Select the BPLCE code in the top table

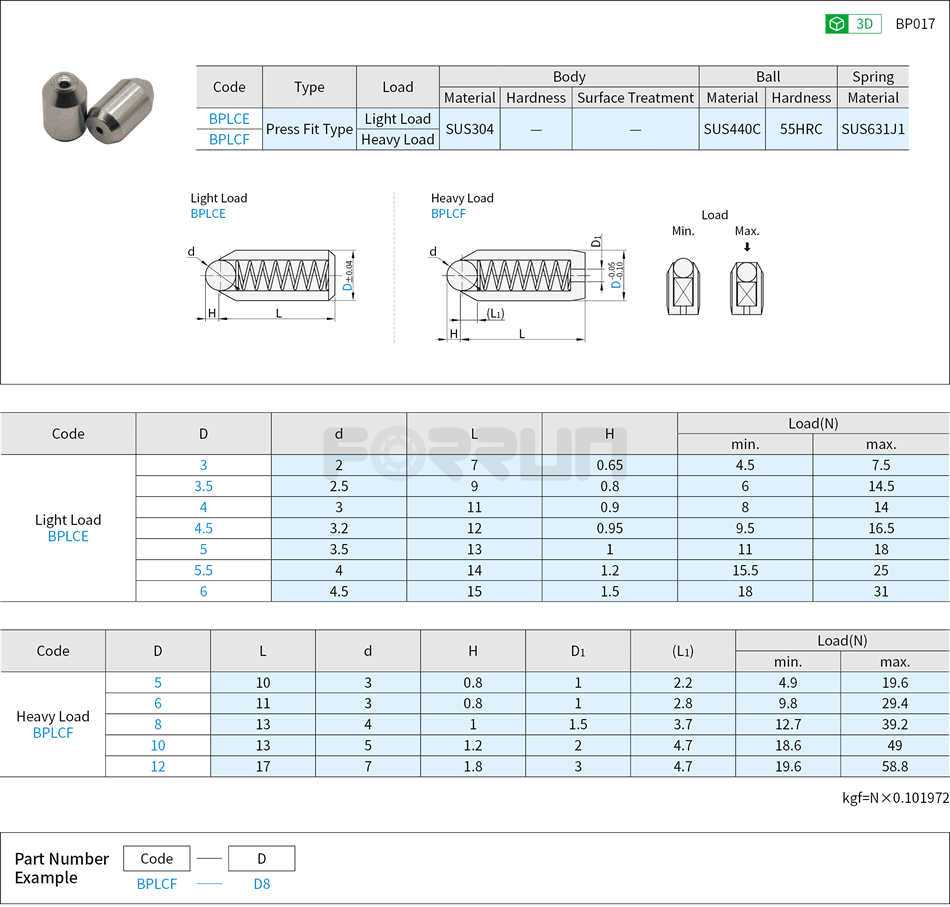point(229,118)
